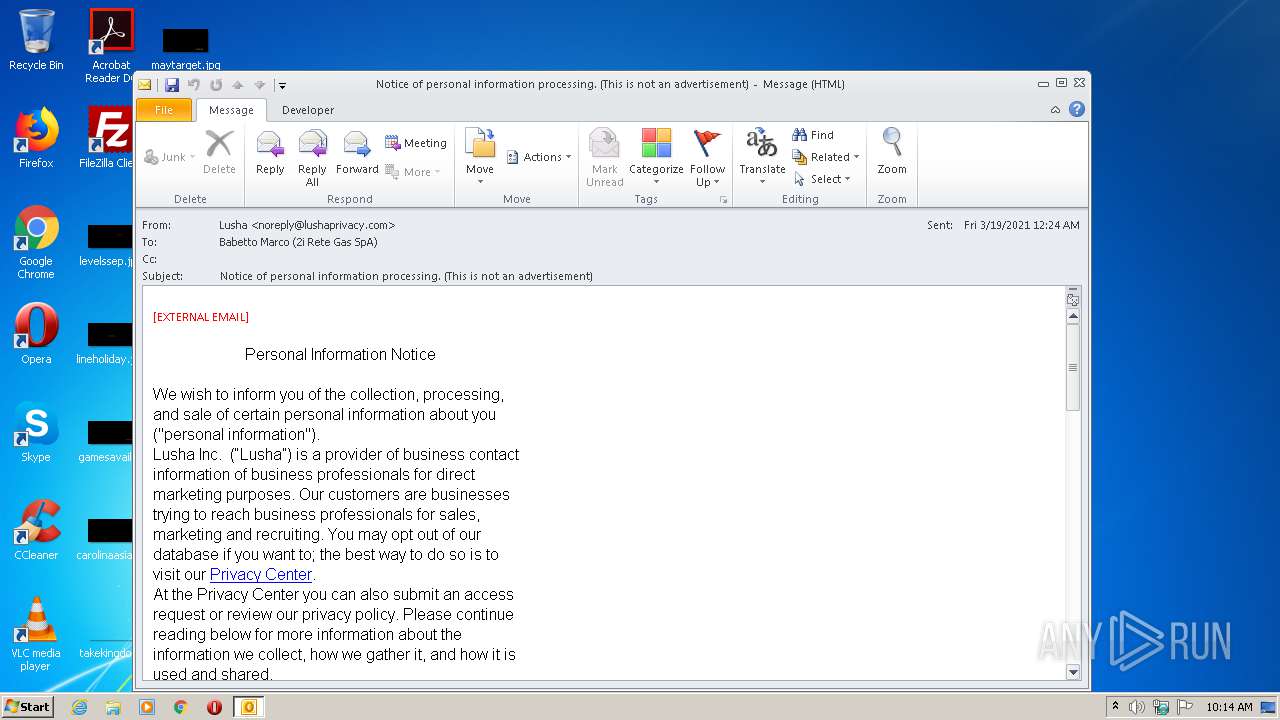This screenshot has width=1280, height=720.
Task: Switch to the Message tab
Action: point(231,110)
